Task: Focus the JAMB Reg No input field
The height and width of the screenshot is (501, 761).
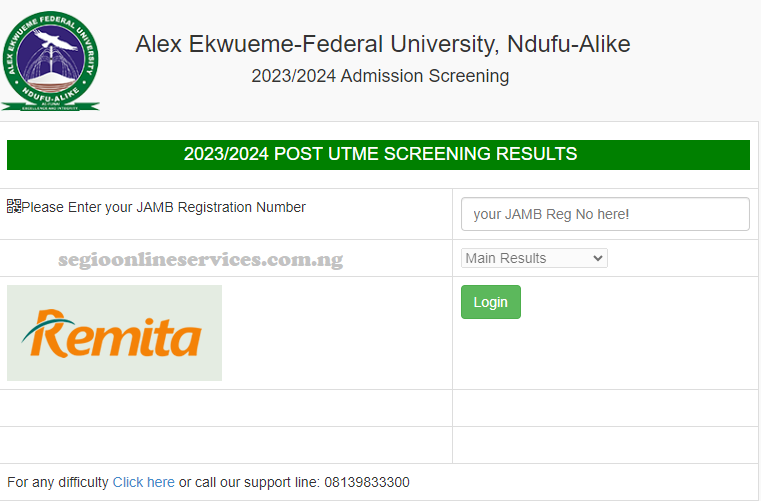Action: click(x=605, y=214)
